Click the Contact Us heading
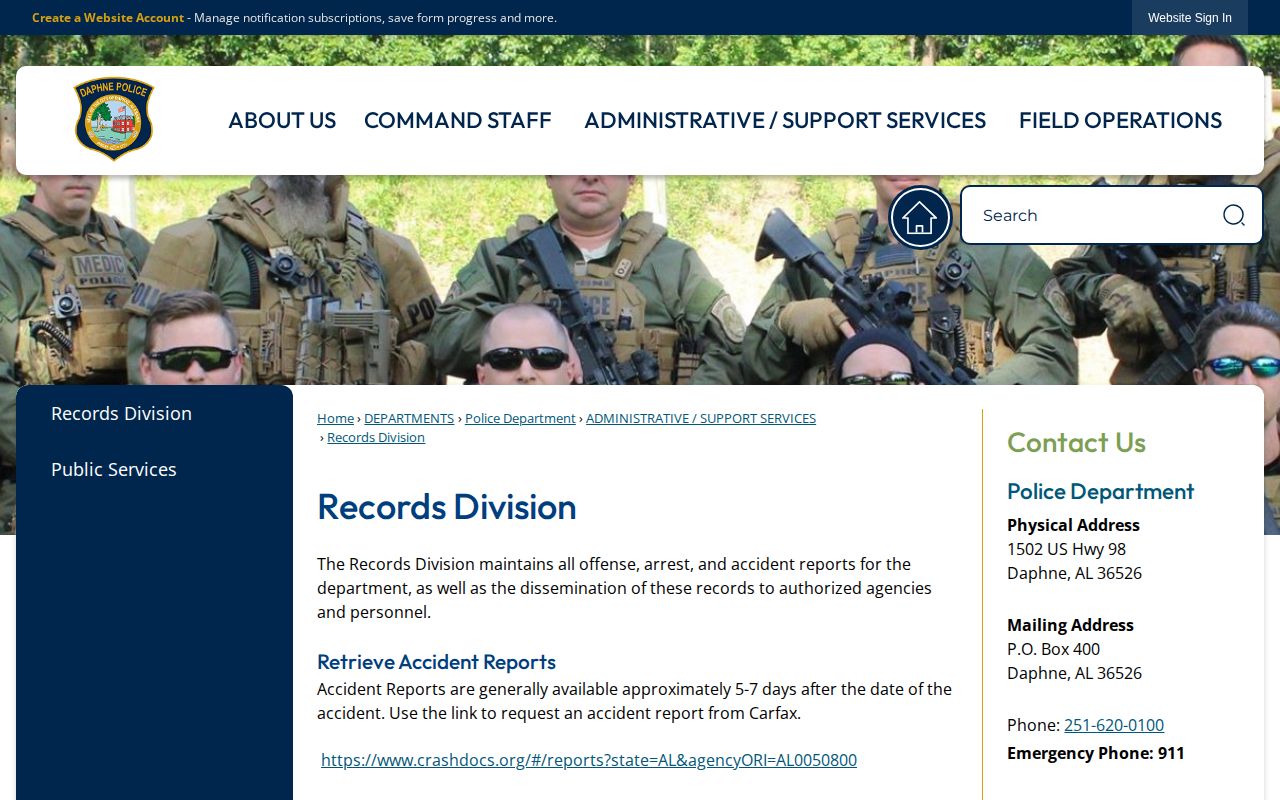1280x800 pixels. [x=1076, y=442]
